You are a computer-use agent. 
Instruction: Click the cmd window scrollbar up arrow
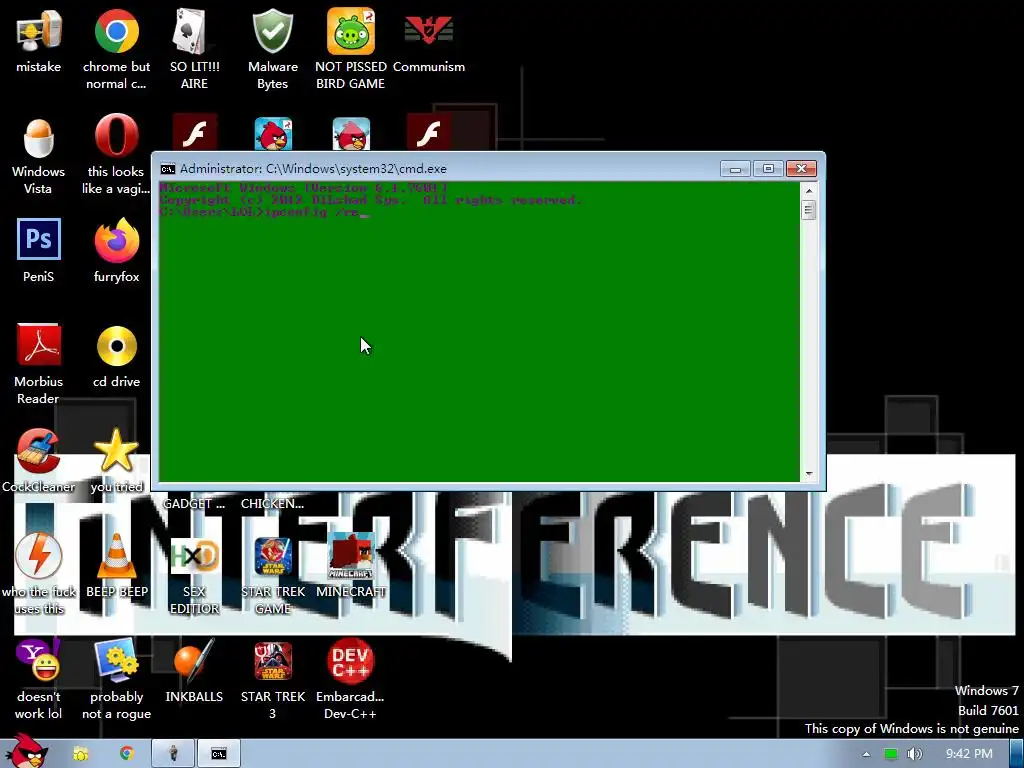808,191
